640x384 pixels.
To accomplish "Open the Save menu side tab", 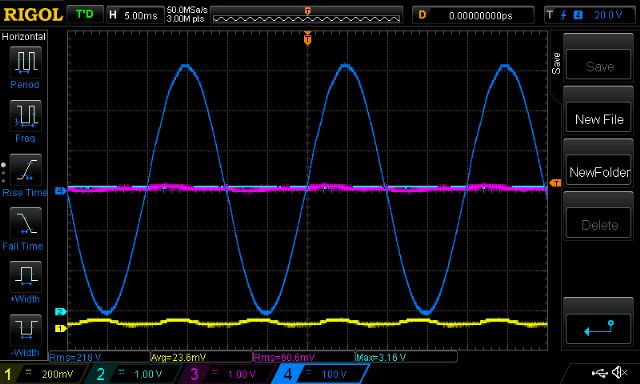I will pyautogui.click(x=556, y=63).
